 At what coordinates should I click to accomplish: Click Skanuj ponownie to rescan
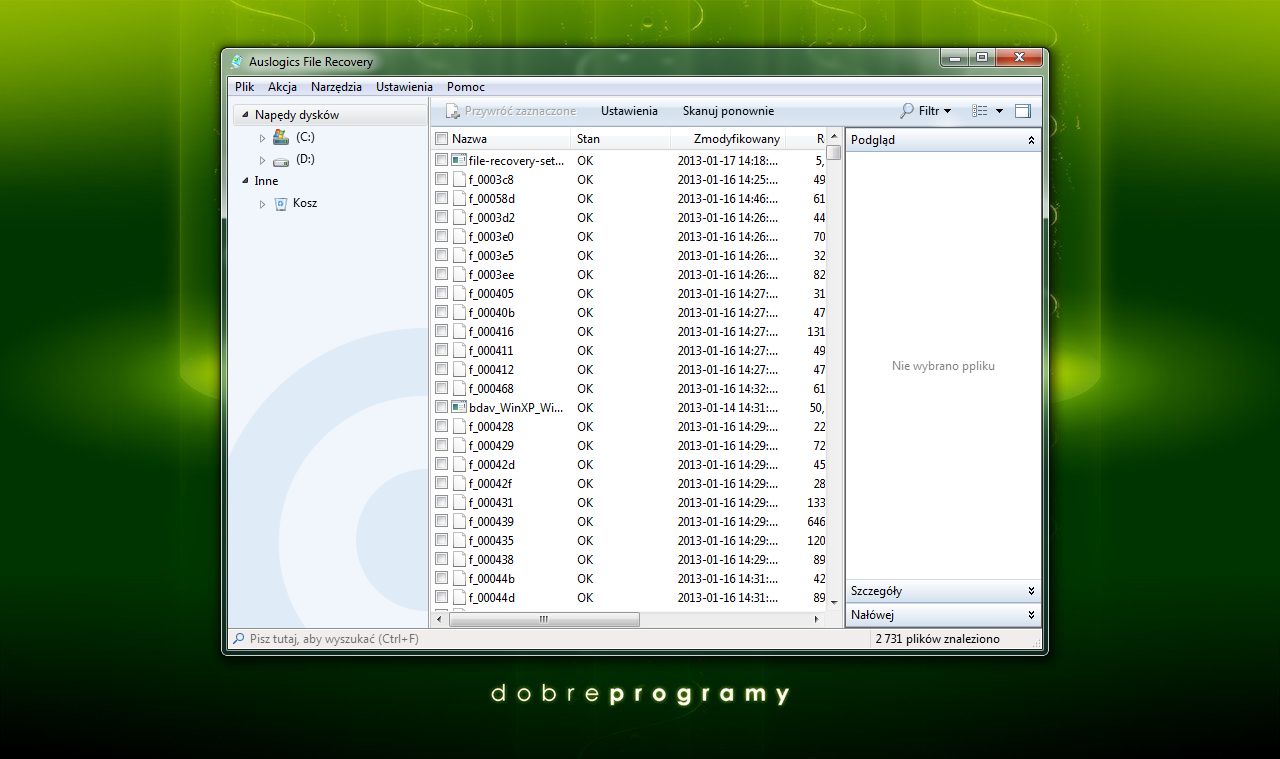(728, 111)
